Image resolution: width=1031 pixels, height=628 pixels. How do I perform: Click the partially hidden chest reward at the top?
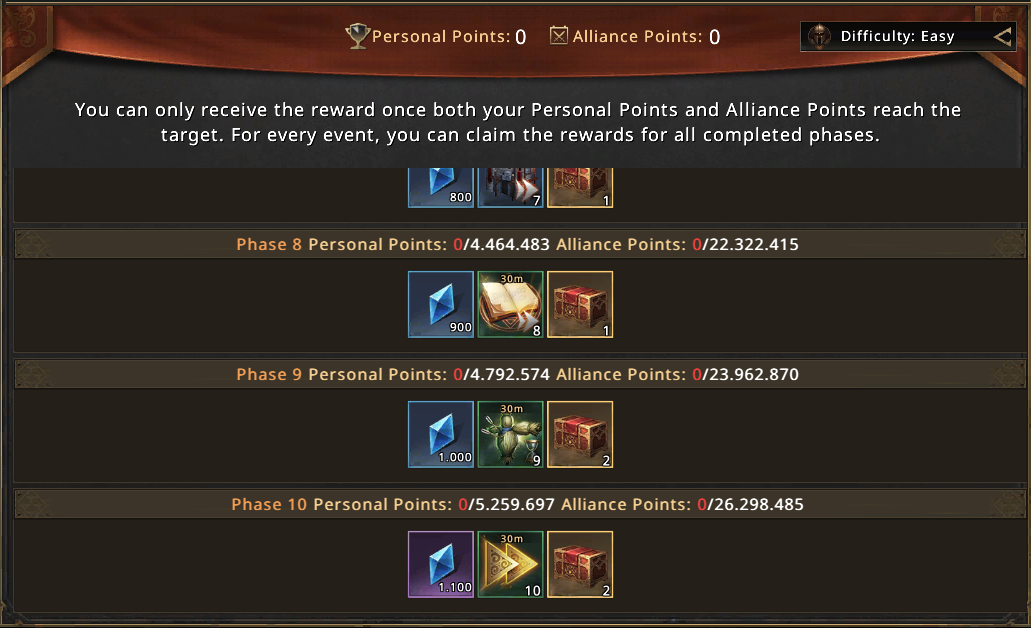(580, 187)
